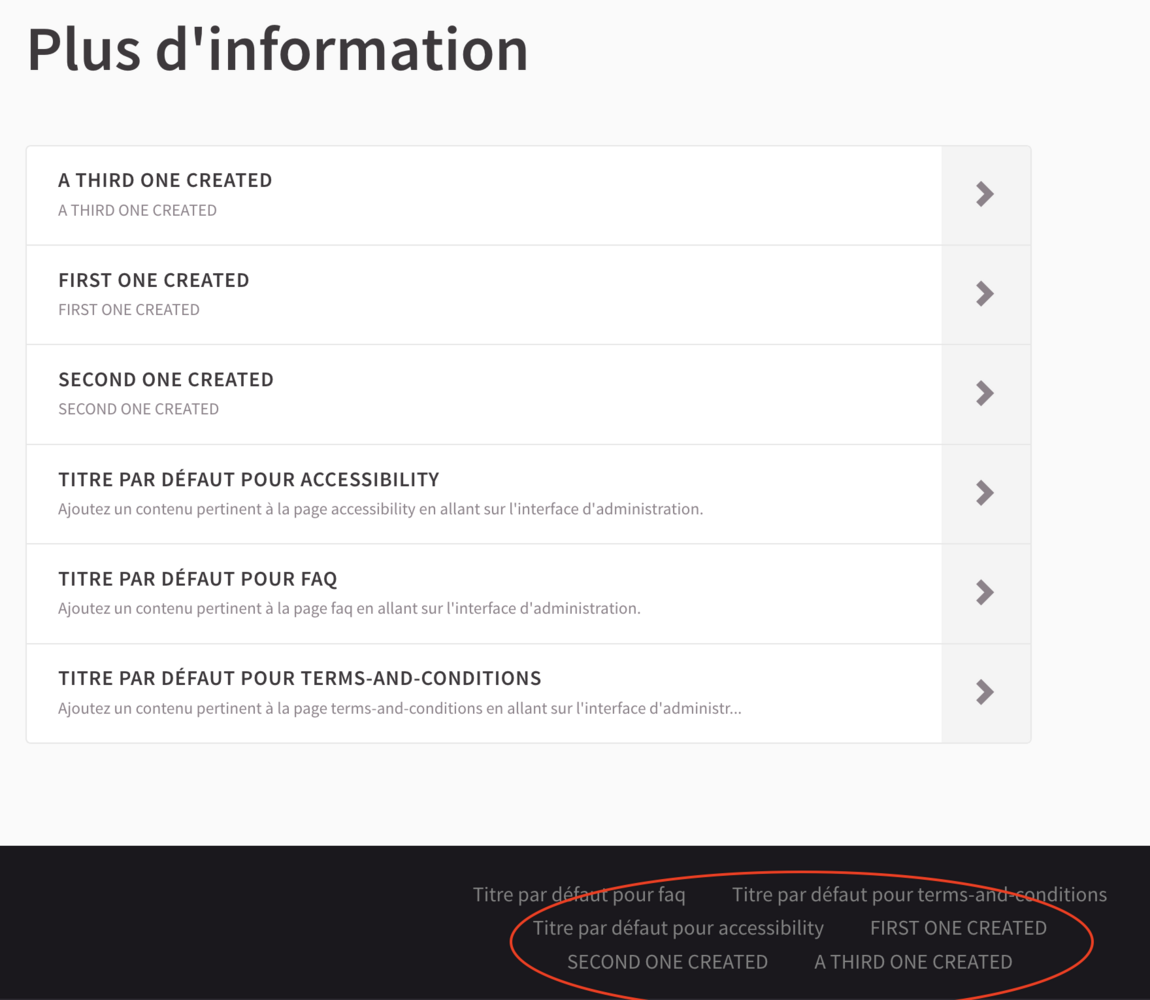Screen dimensions: 1150x1000
Task: Expand the accessibility row using its chevron
Action: tap(985, 492)
